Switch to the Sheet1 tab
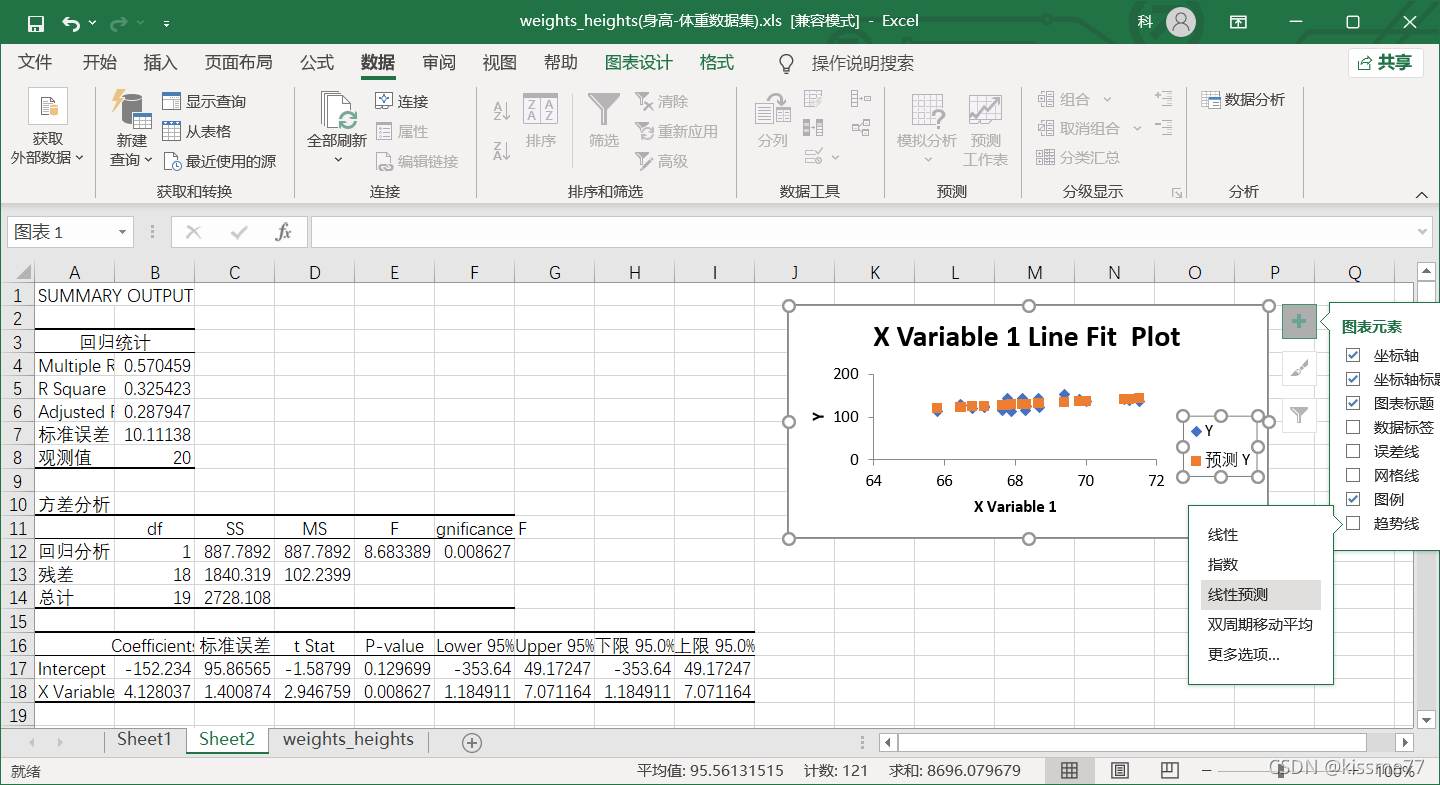Screen dimensions: 1440x785 (x=145, y=739)
